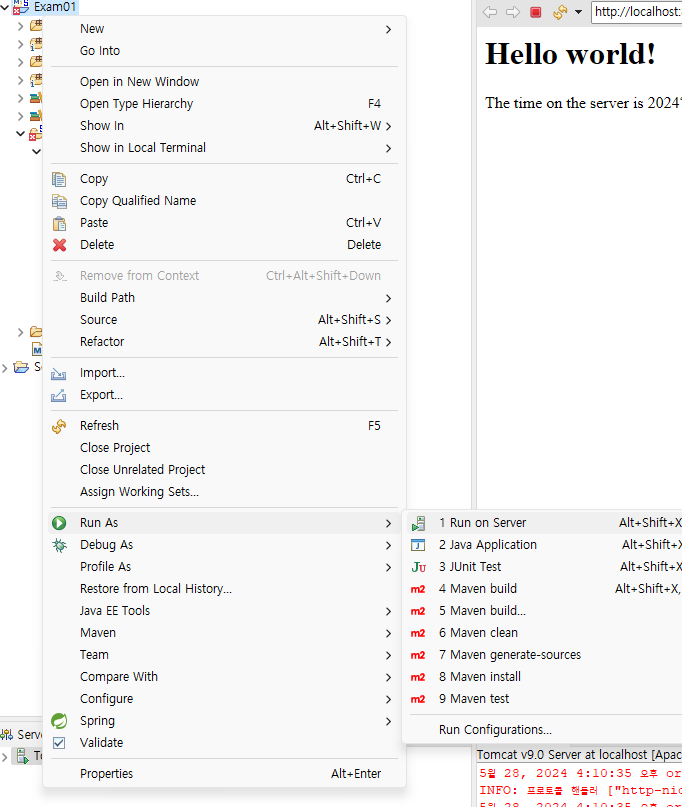Click the red Stop button in browser toolbar

coord(536,12)
